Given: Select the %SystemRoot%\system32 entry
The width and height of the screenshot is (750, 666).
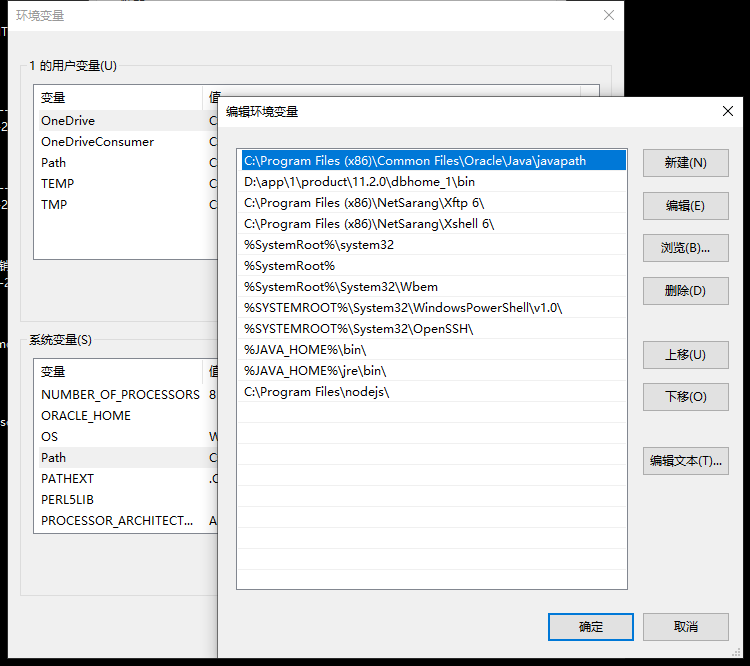Looking at the screenshot, I should click(433, 245).
